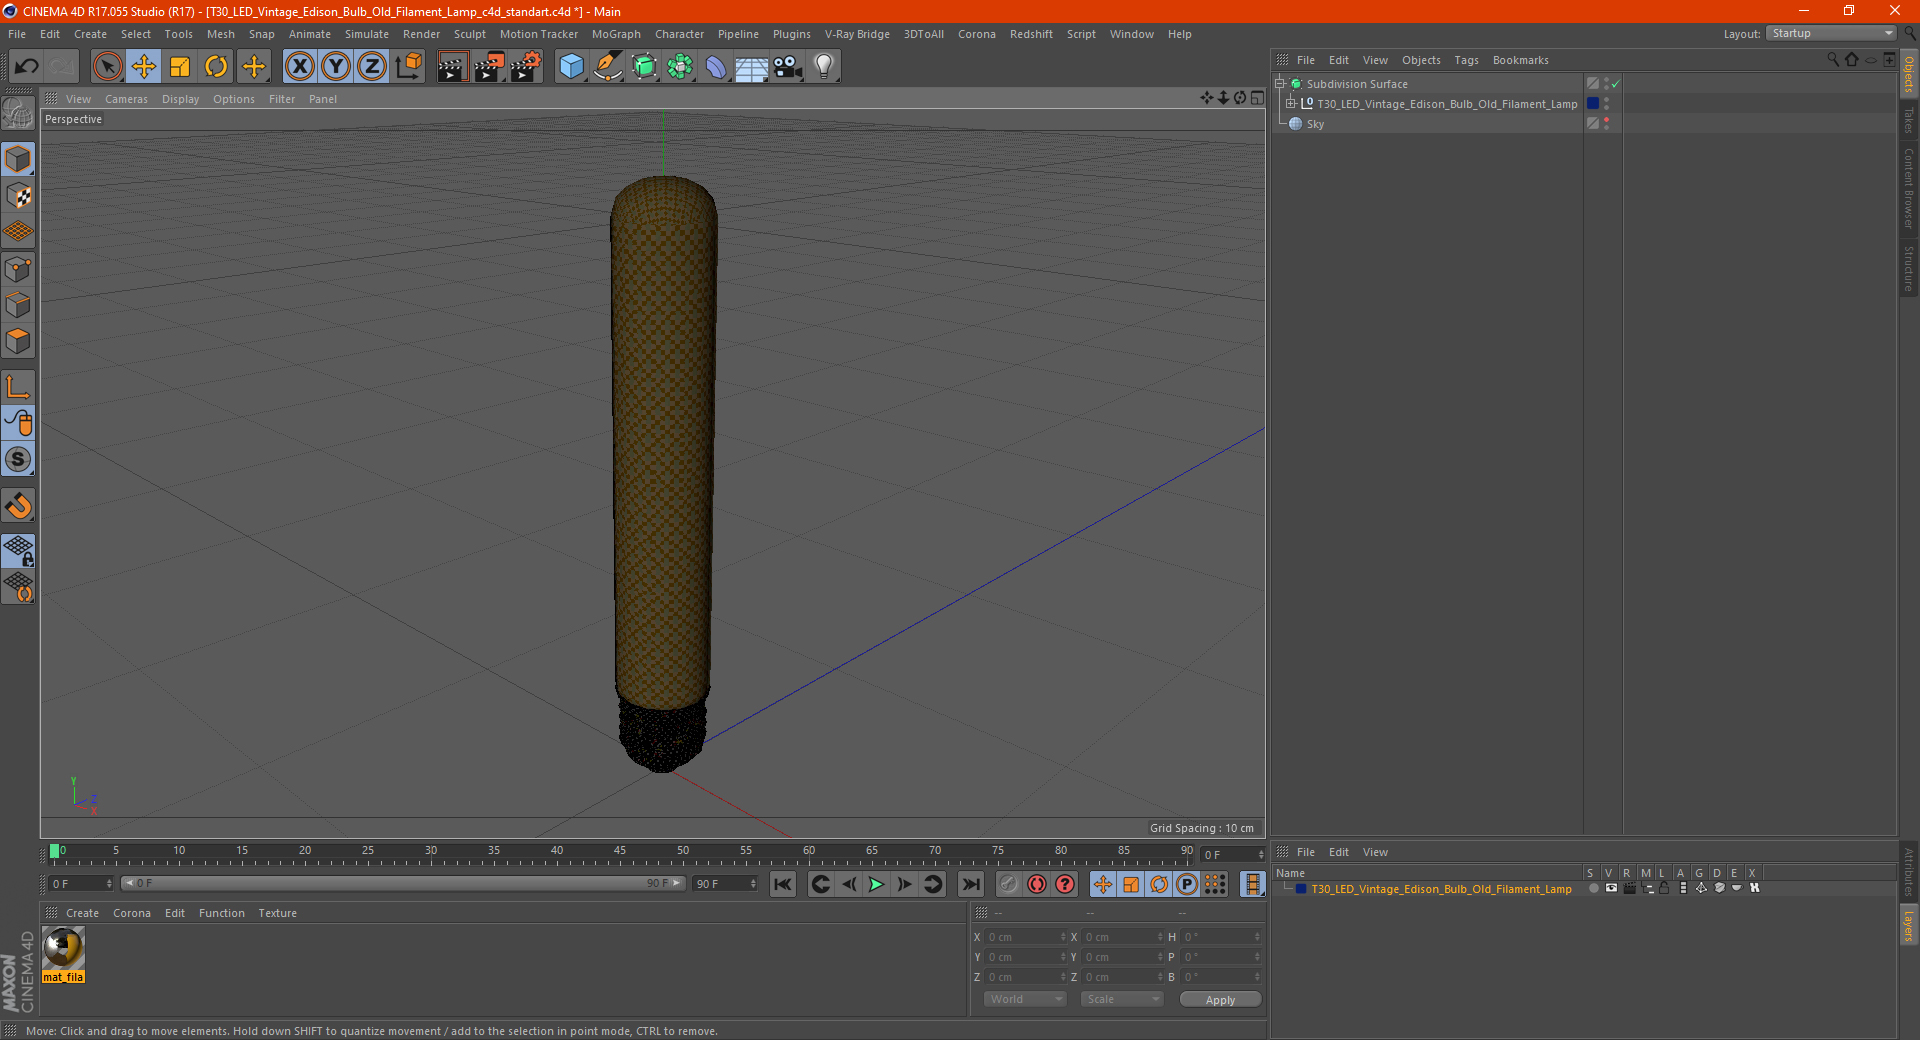
Task: Click the search icon in Object Manager
Action: click(1832, 59)
